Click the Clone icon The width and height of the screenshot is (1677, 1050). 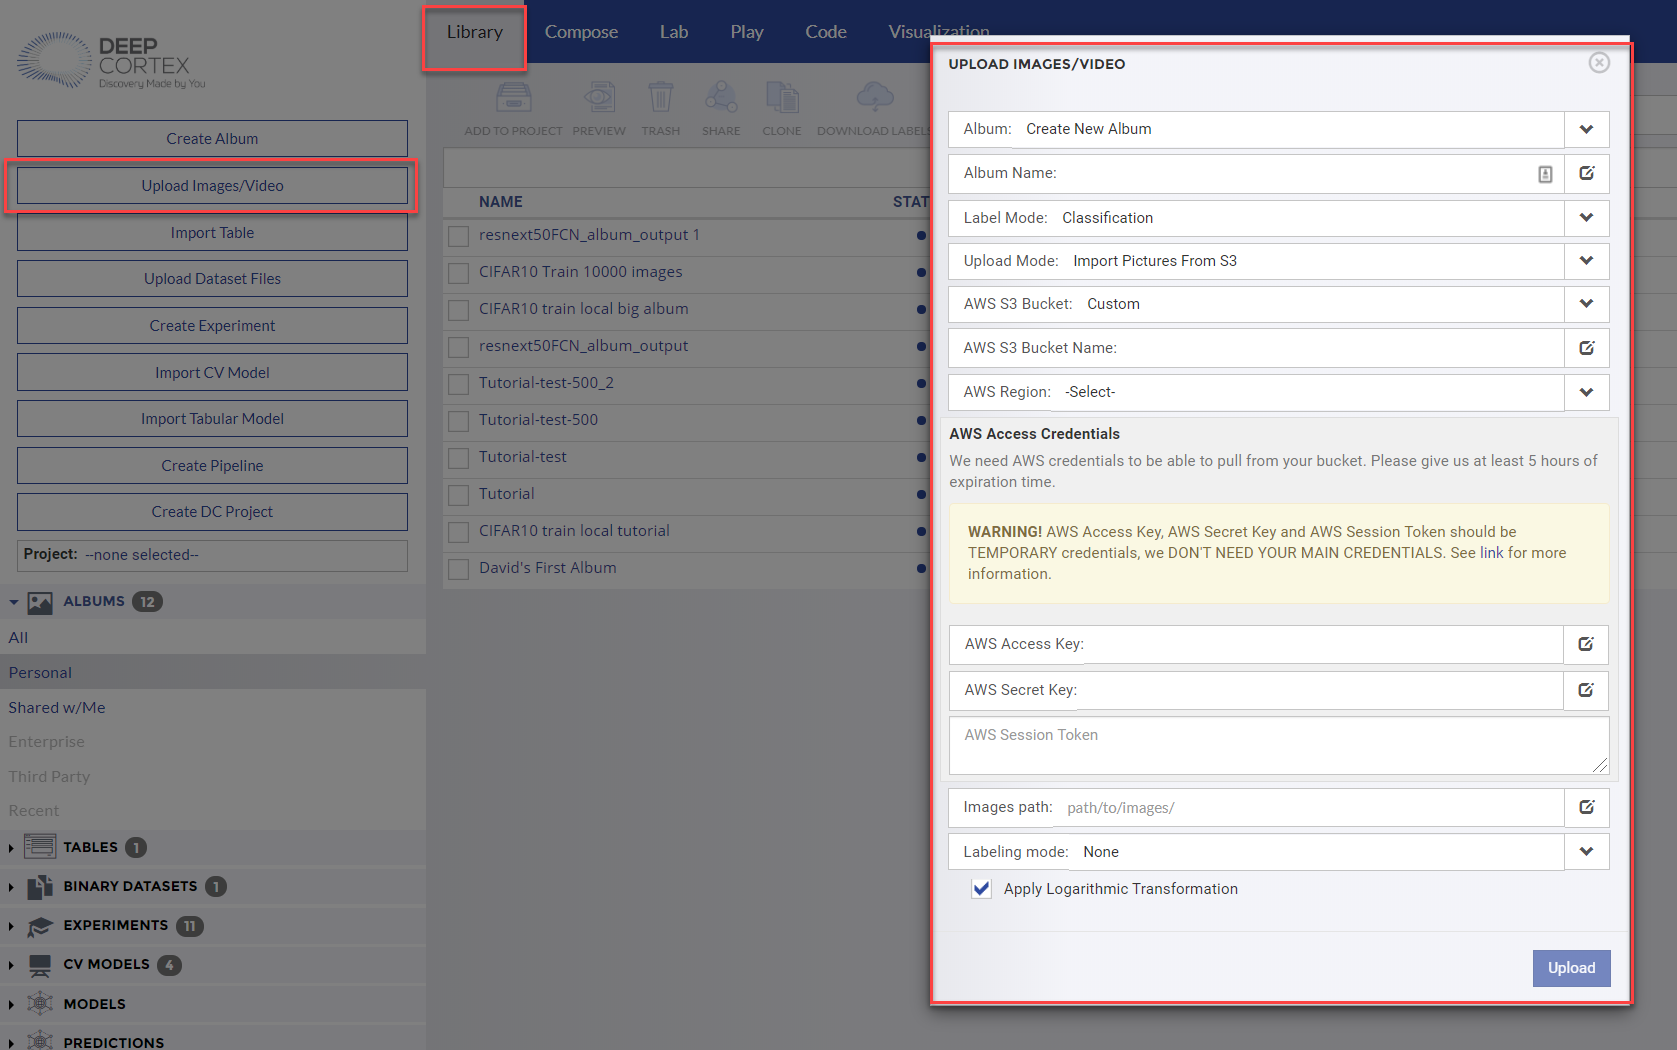point(781,98)
